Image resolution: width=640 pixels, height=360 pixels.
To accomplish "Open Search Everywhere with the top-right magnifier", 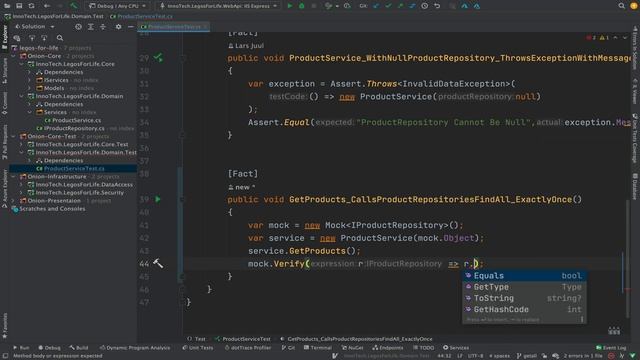I will [x=621, y=6].
